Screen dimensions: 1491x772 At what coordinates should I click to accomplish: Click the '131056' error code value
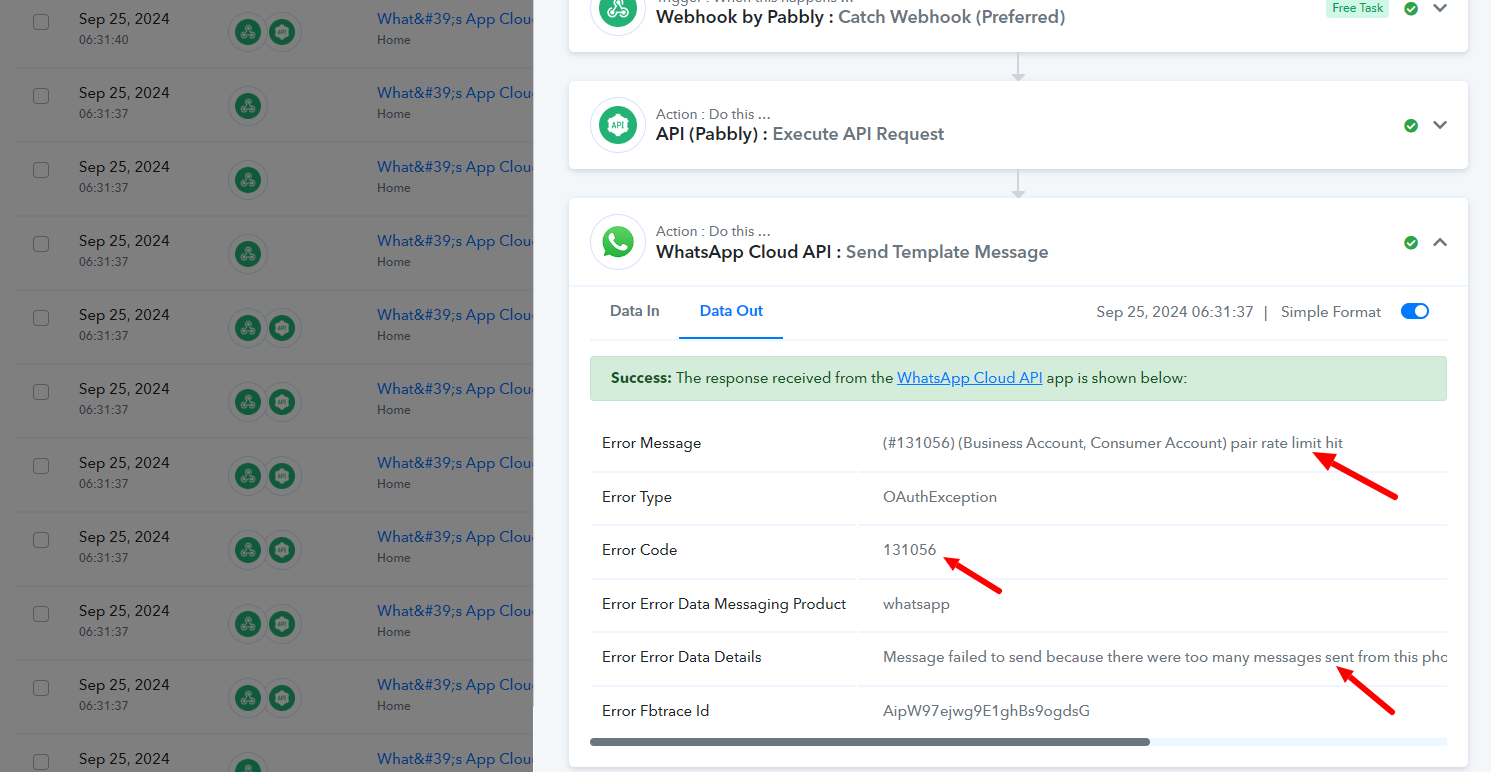point(910,550)
